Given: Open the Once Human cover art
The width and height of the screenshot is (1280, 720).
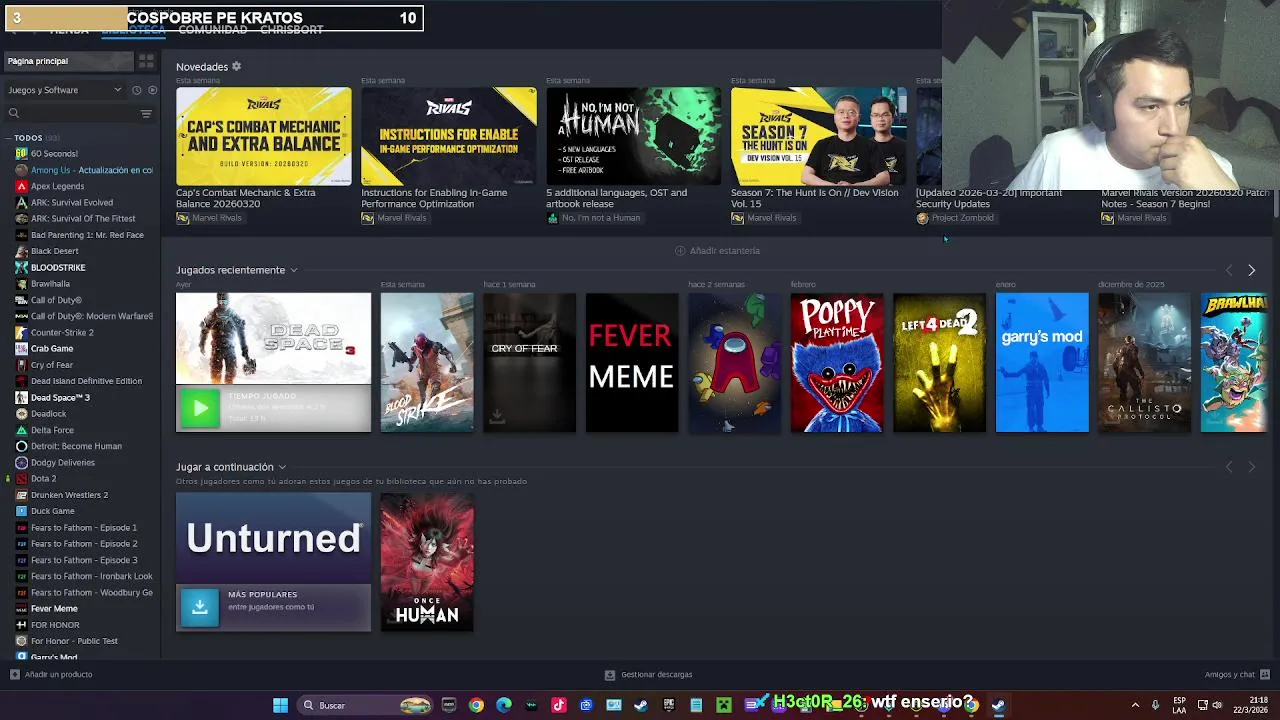Looking at the screenshot, I should click(x=427, y=562).
